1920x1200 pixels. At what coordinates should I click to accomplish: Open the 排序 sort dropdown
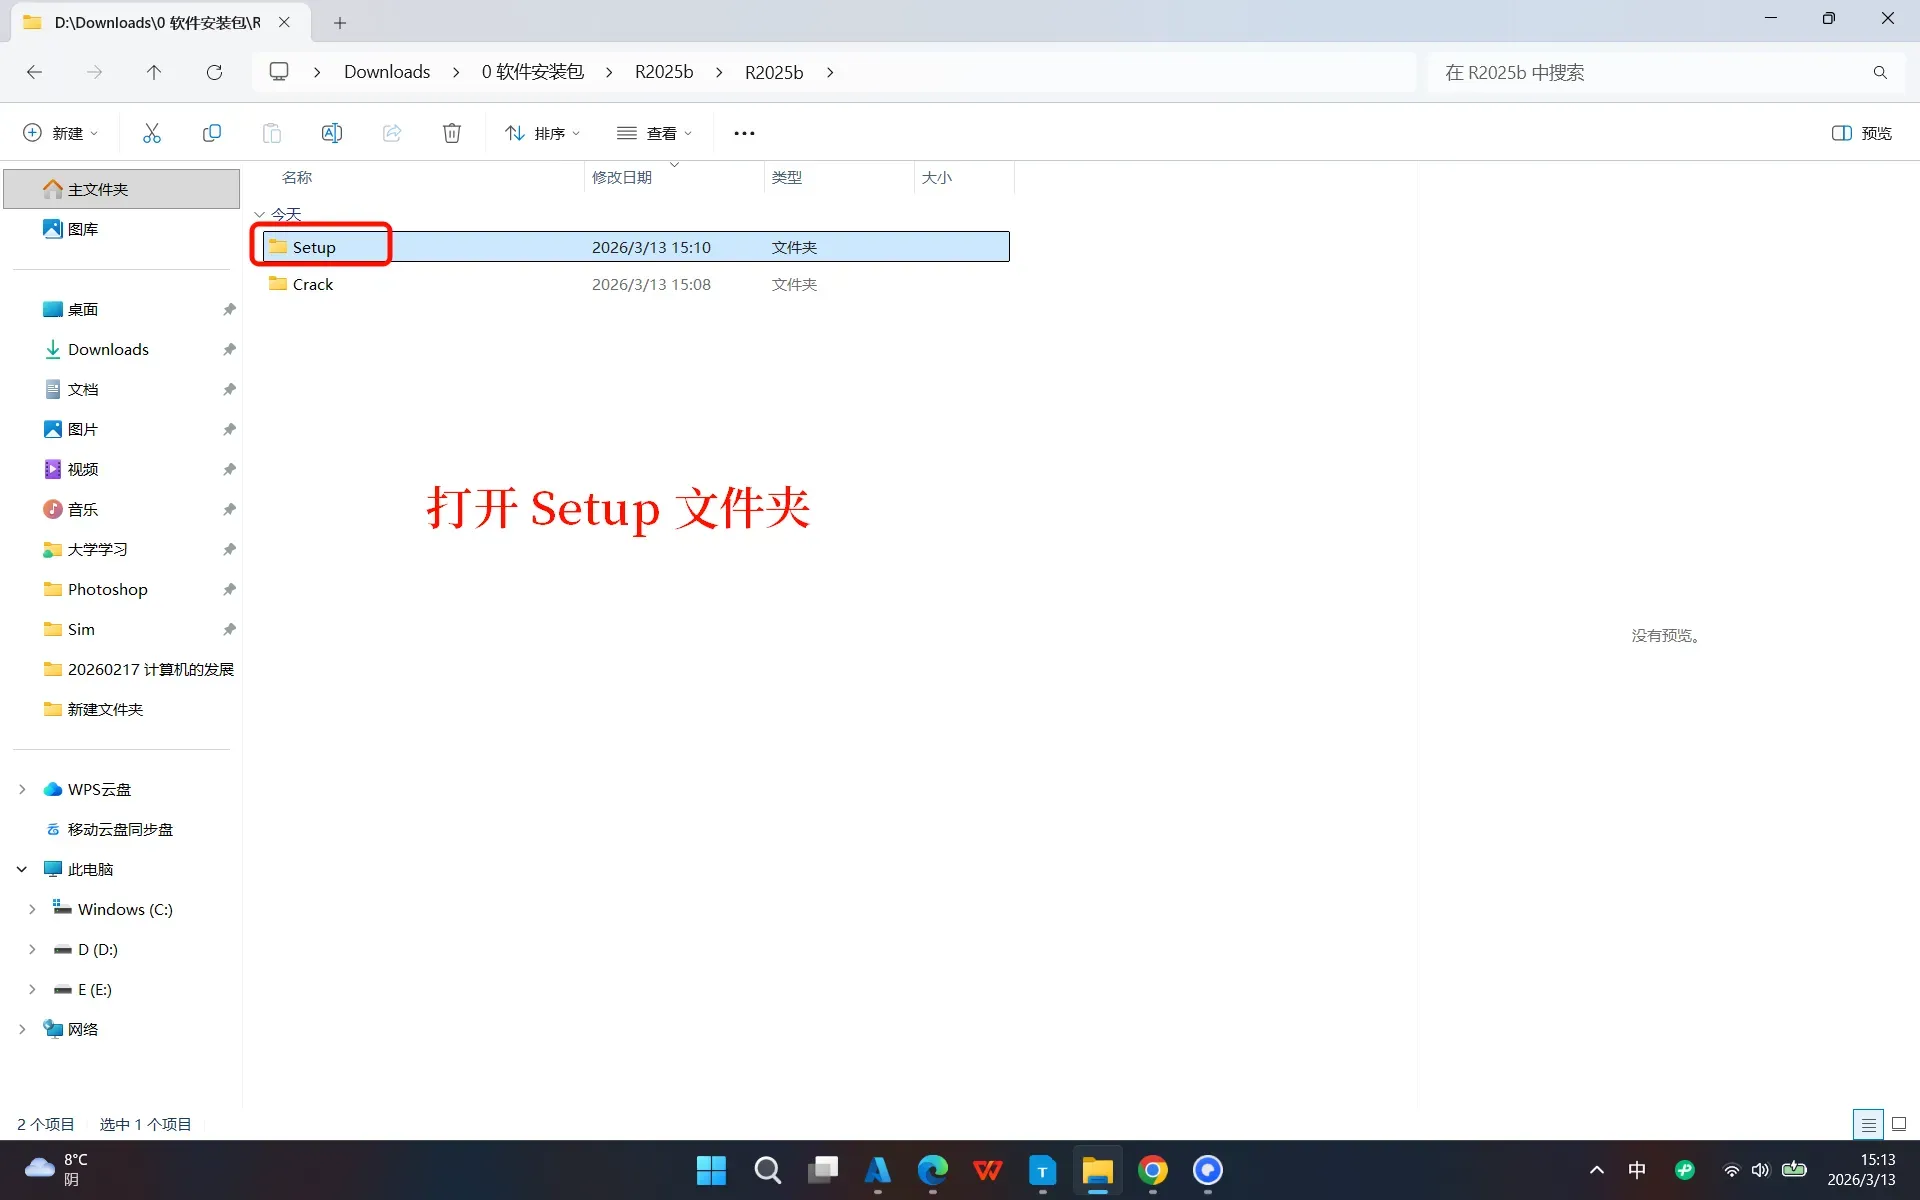click(x=542, y=133)
